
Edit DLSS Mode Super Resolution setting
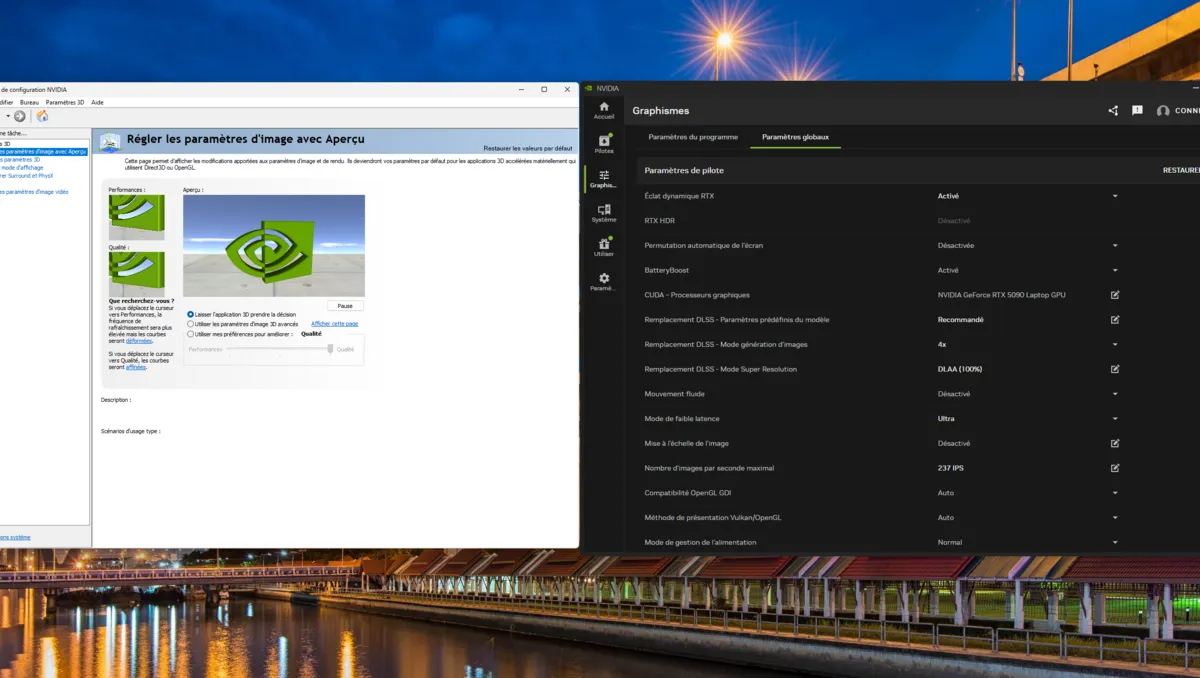point(1115,369)
